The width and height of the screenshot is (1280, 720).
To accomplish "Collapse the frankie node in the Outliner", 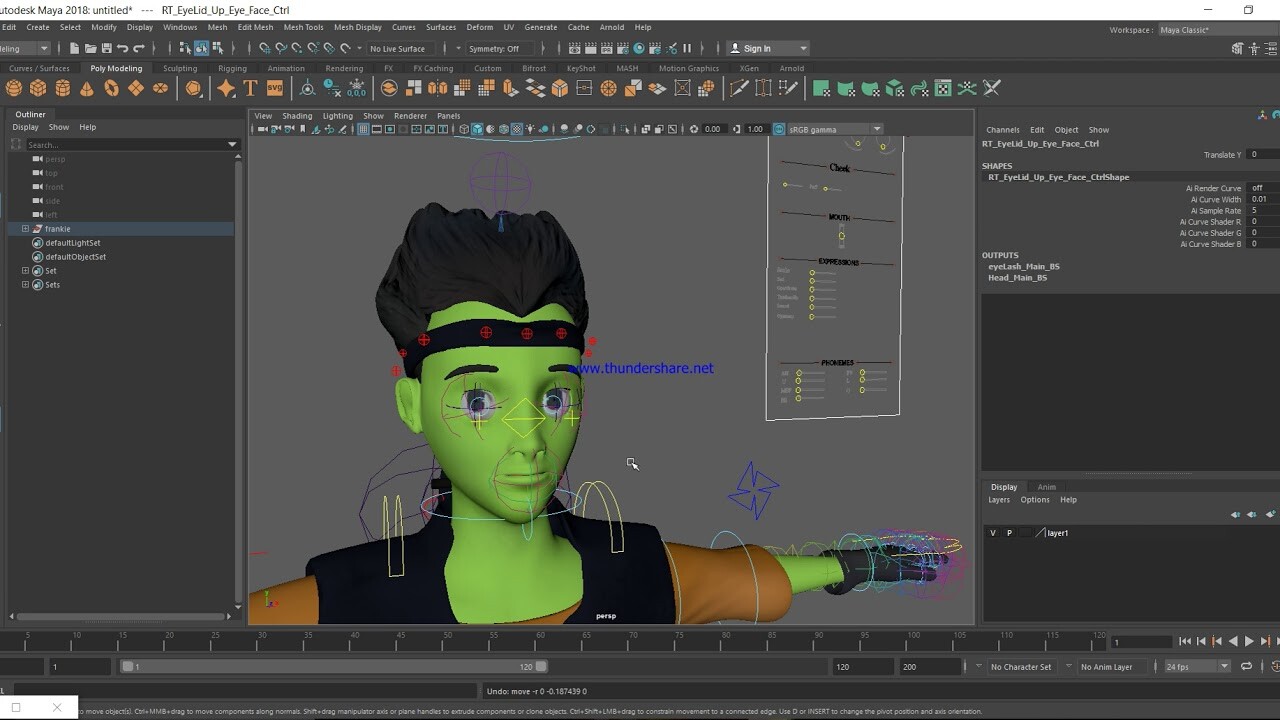I will pos(24,229).
